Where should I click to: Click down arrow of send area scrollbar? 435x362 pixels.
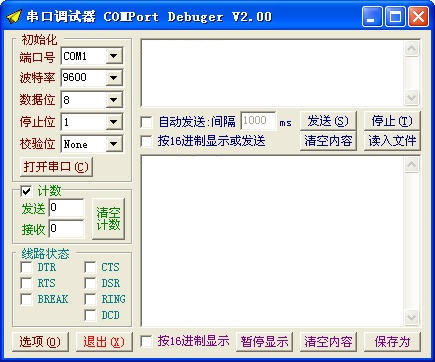(412, 98)
